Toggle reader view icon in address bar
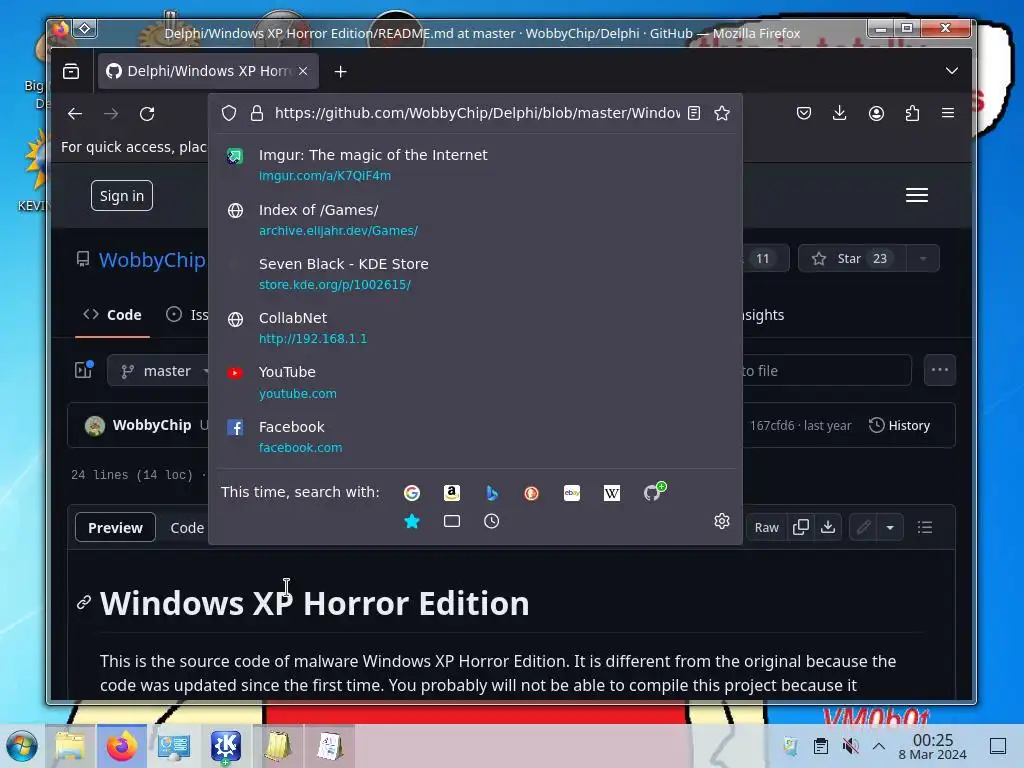 [694, 114]
